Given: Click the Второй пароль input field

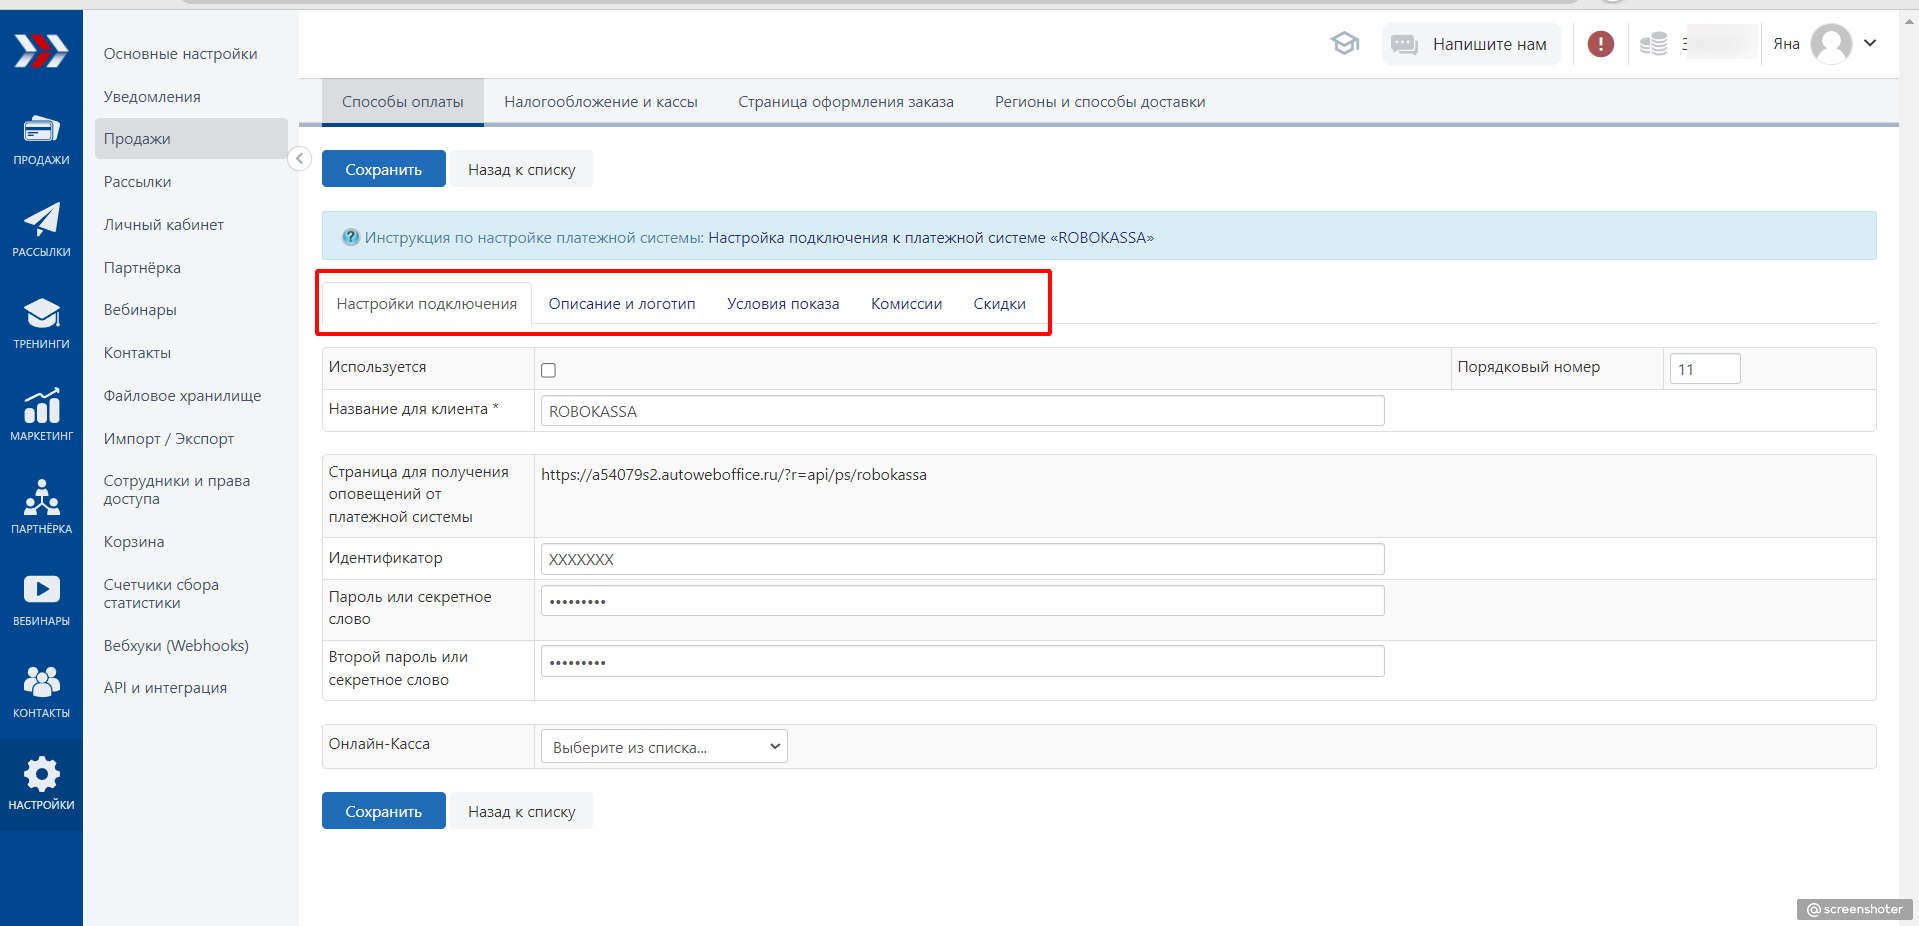Looking at the screenshot, I should pos(963,661).
